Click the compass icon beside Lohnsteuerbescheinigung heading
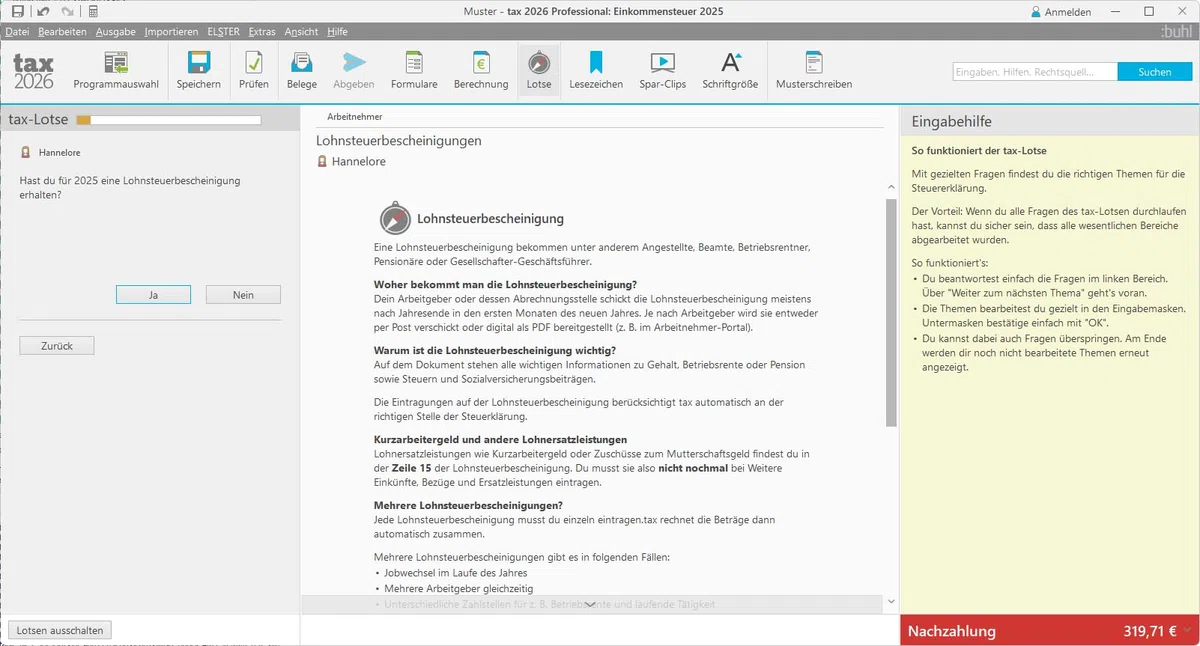Screen dimensions: 1200x646 tap(395, 219)
